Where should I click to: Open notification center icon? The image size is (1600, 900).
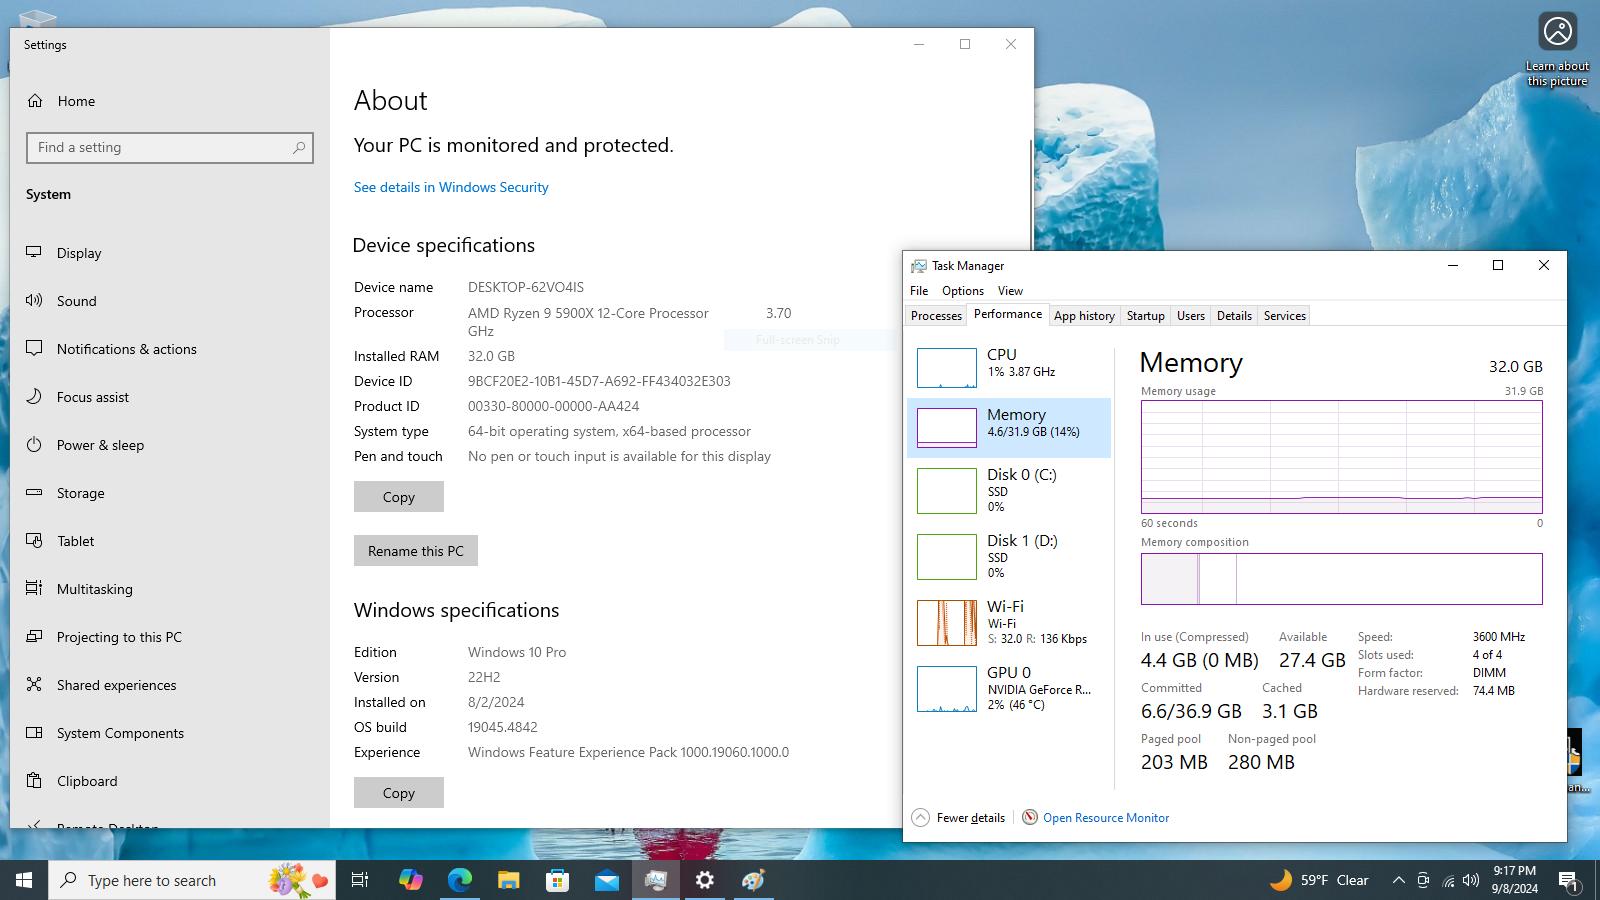point(1568,880)
